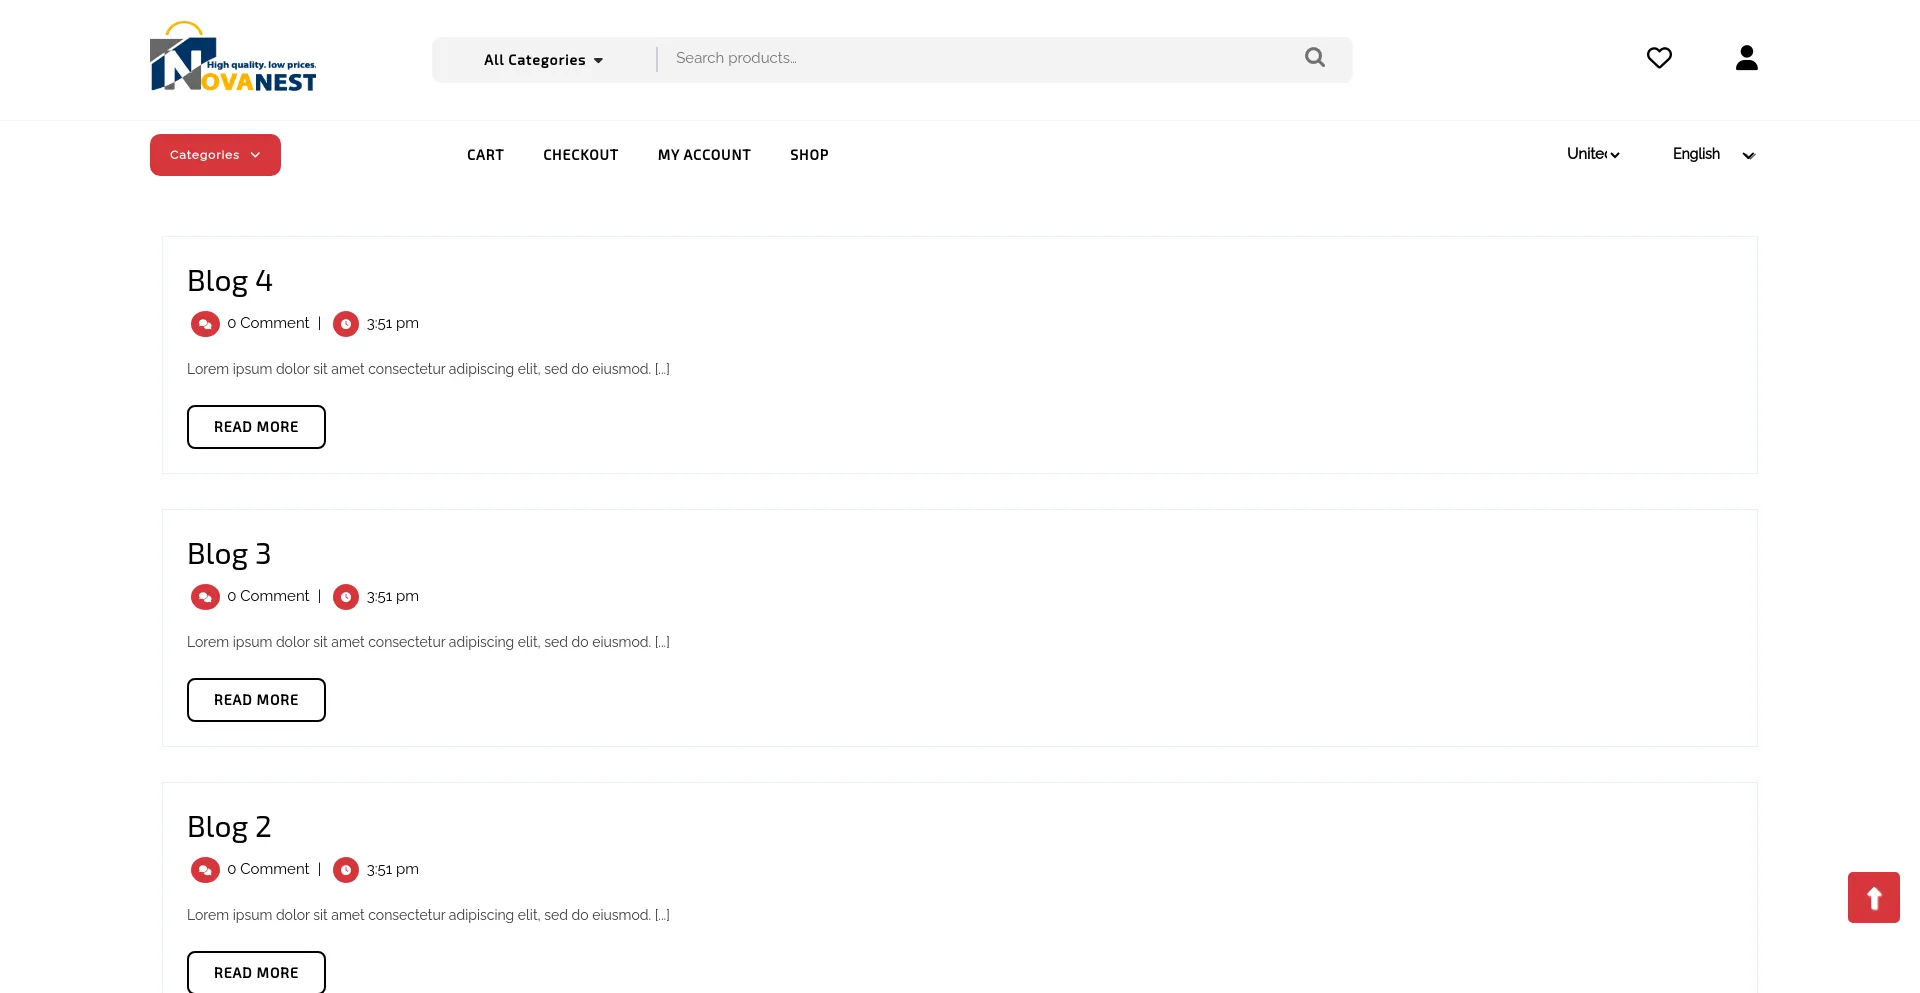Click Blog 2 comment bubble icon
This screenshot has height=993, width=1920.
tap(205, 870)
